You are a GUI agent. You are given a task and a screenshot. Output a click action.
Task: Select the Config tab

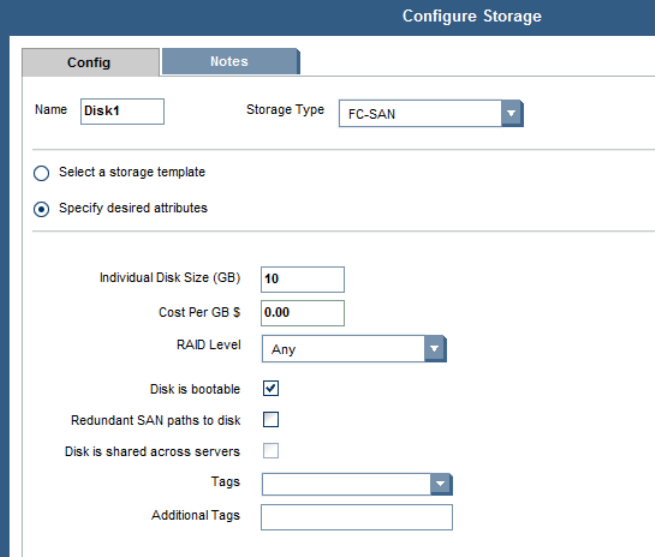[89, 63]
